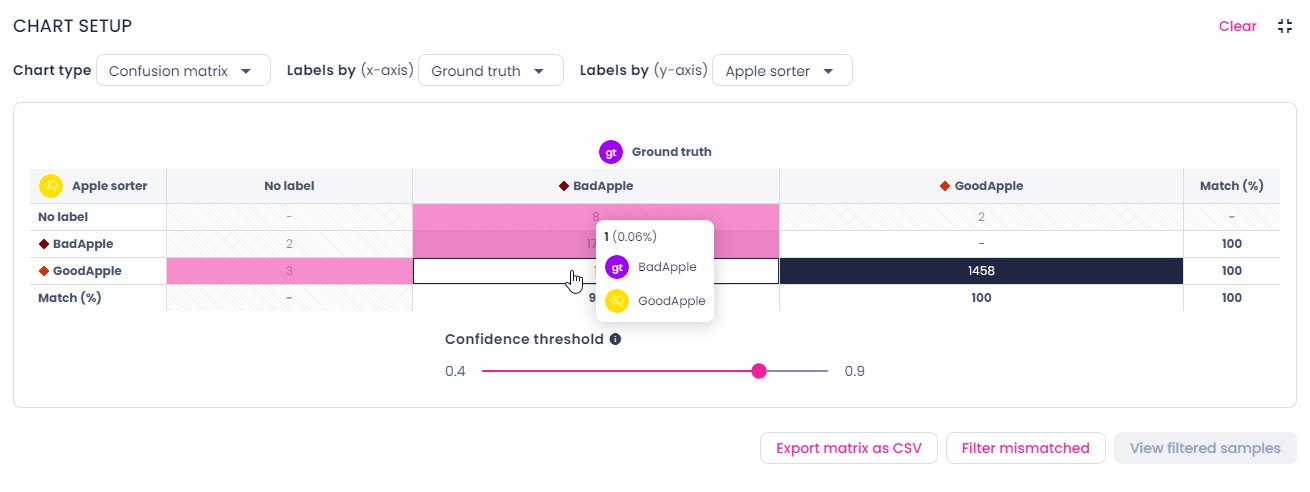Screen dimensions: 1310x492
Task: Click the purple gt icon in the tooltip
Action: pos(617,267)
